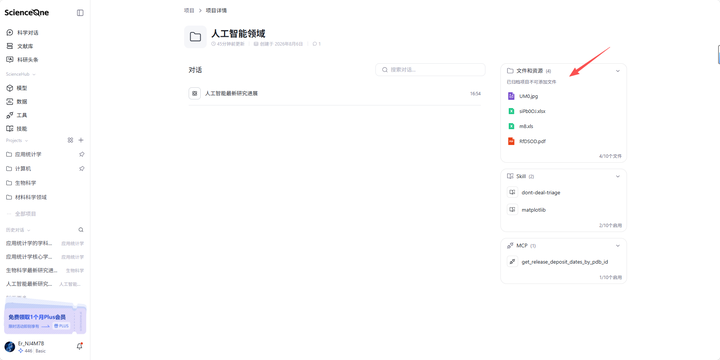Click the siPb00i.xlsx spreadsheet icon
The image size is (720, 360).
click(511, 111)
